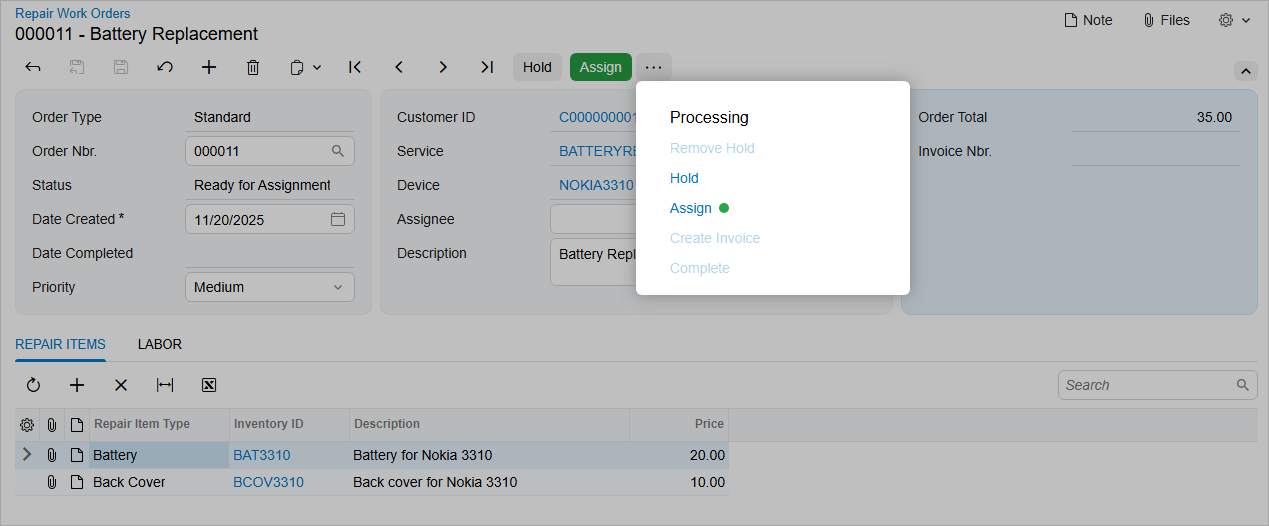
Task: Click the Fit to Screen columns icon
Action: [x=165, y=385]
